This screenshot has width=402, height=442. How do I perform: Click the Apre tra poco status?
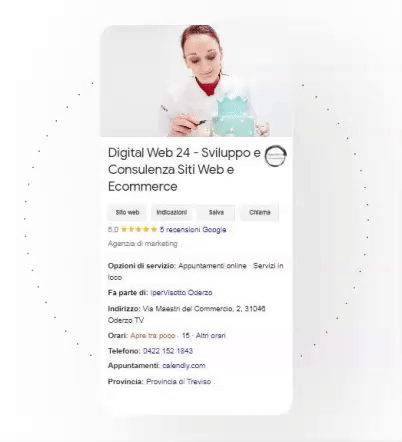(153, 335)
